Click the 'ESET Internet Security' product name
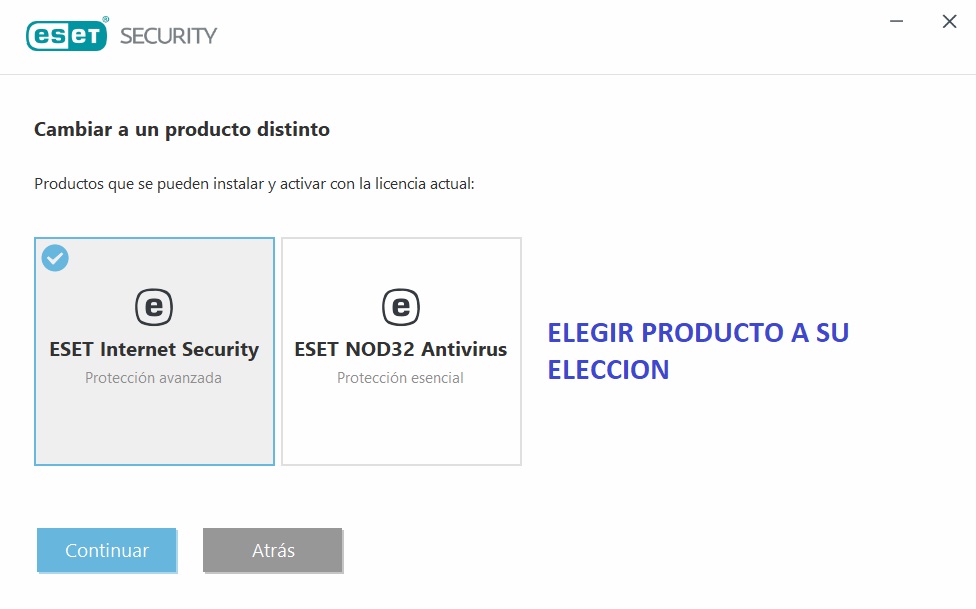976x609 pixels. [x=154, y=350]
